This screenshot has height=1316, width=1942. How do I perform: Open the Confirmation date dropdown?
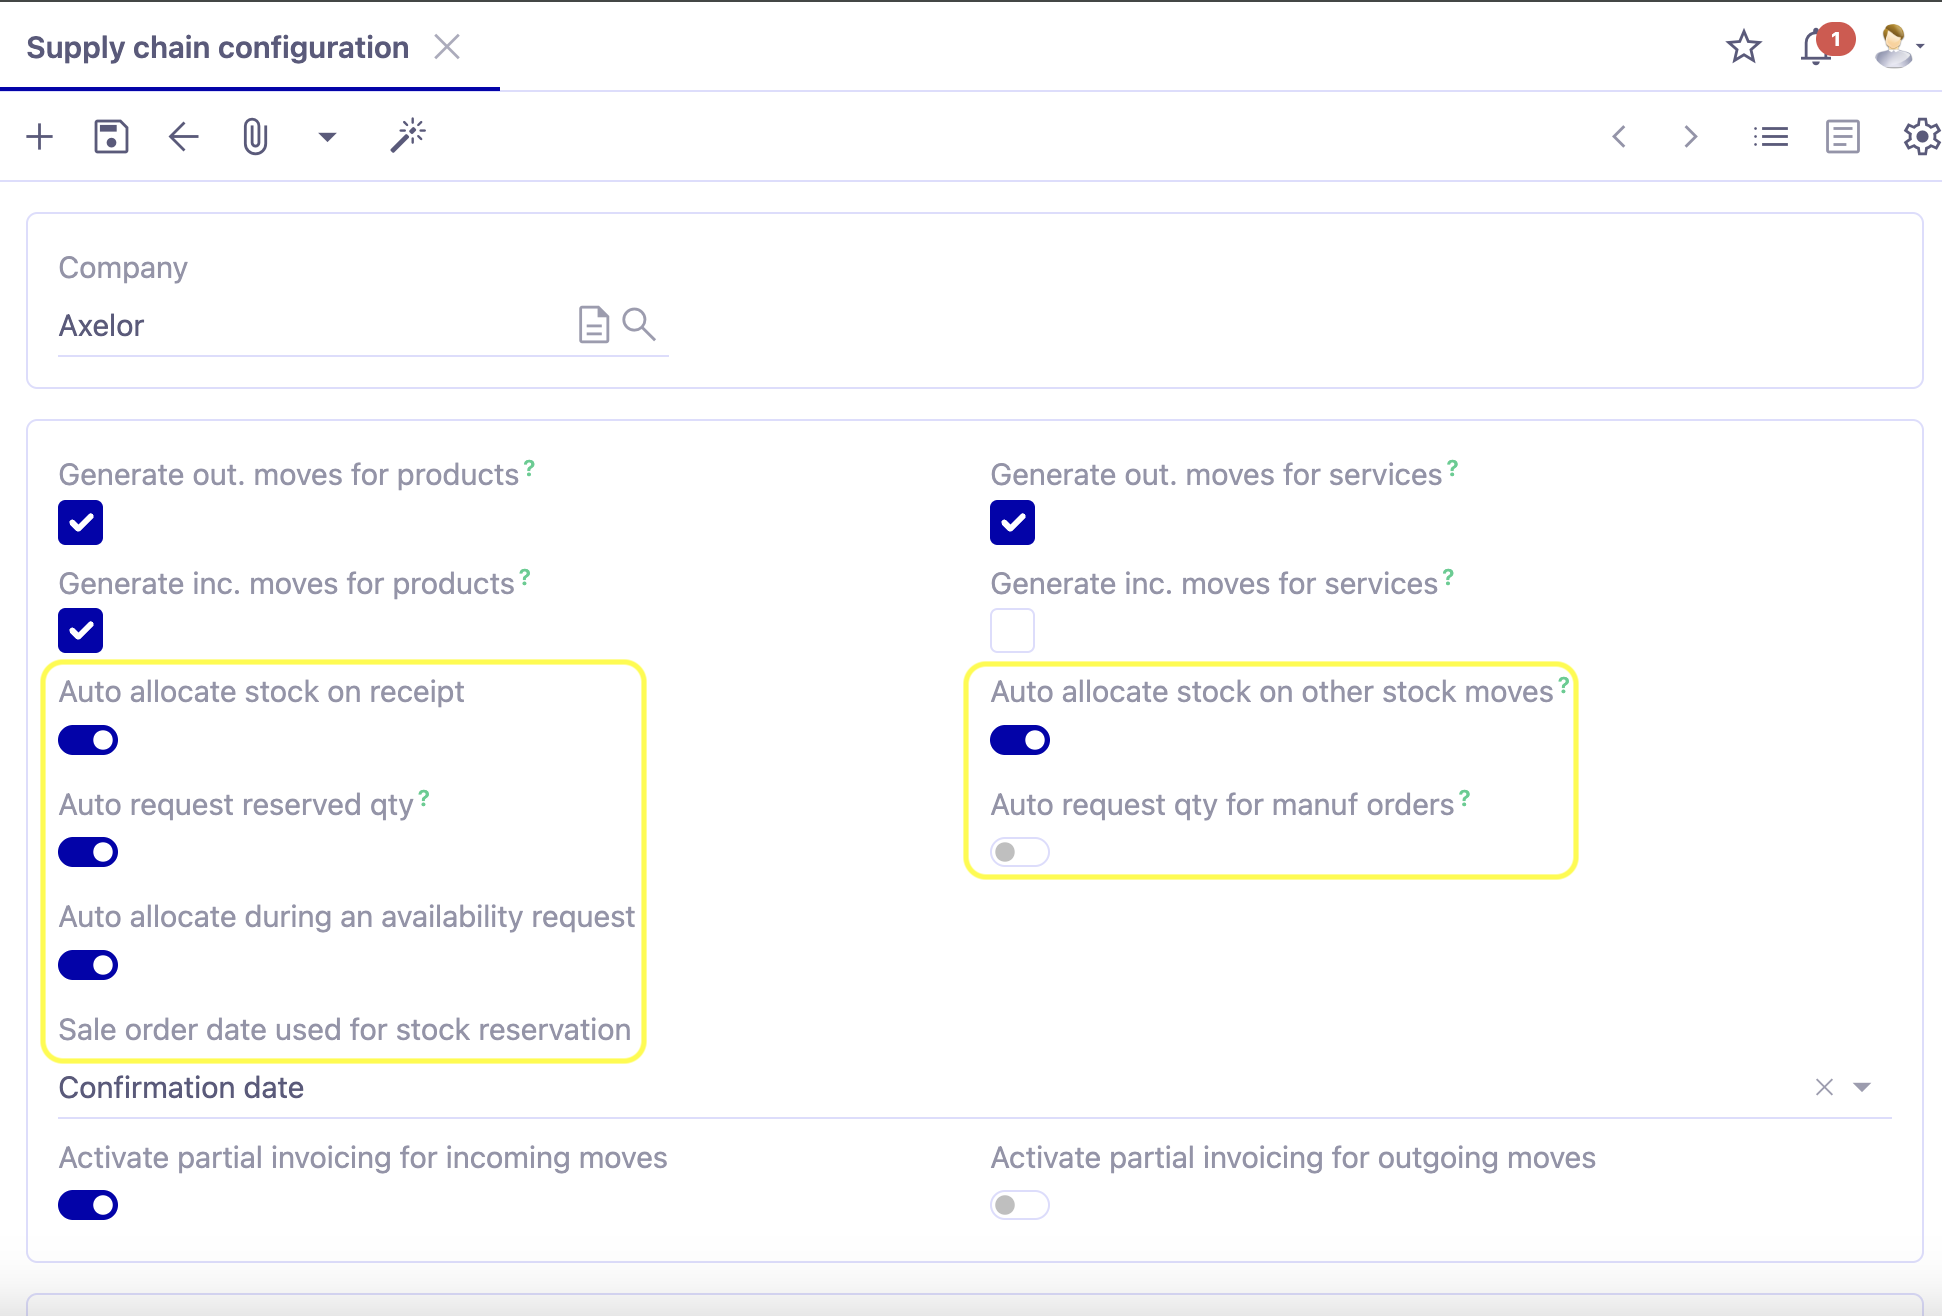[x=1862, y=1087]
